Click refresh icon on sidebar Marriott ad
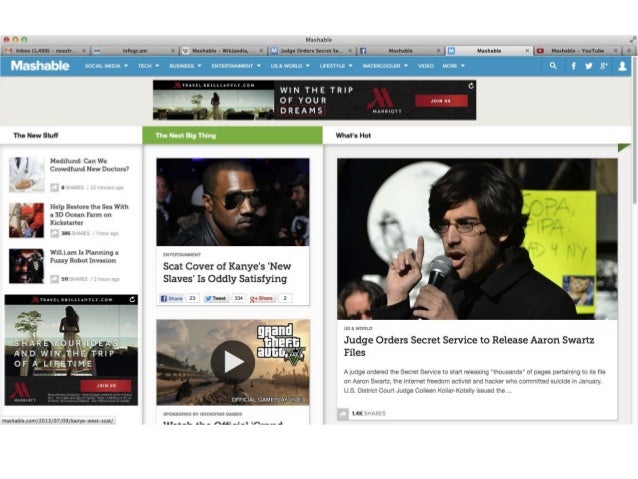 tap(132, 300)
